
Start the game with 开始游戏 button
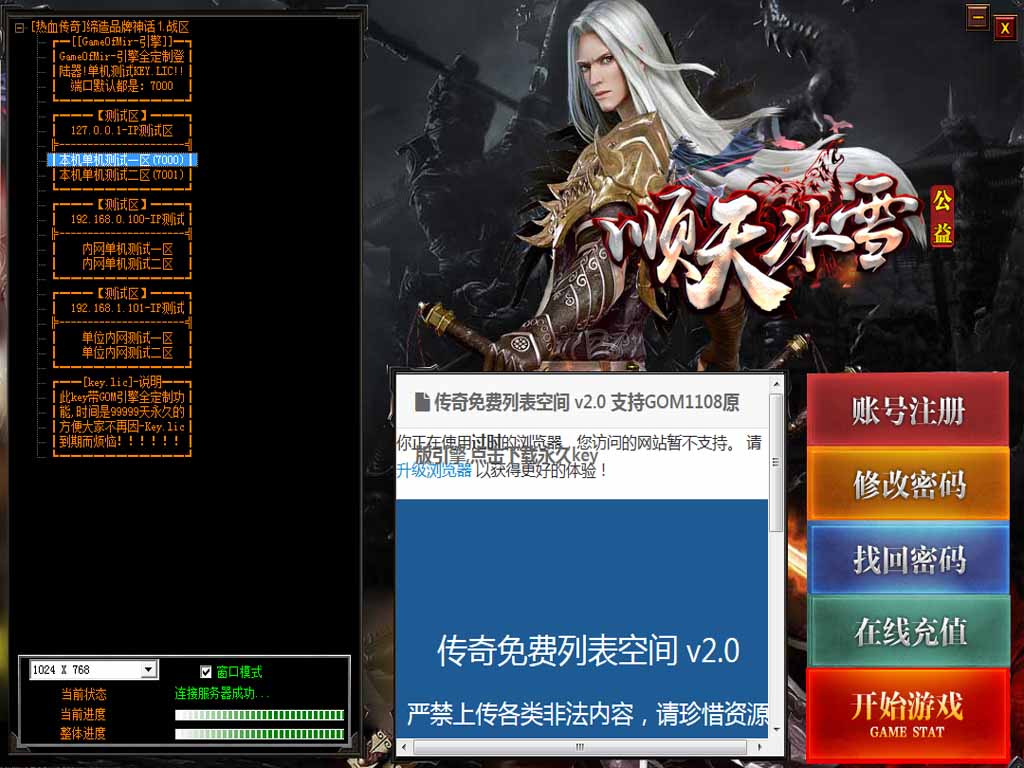[907, 713]
